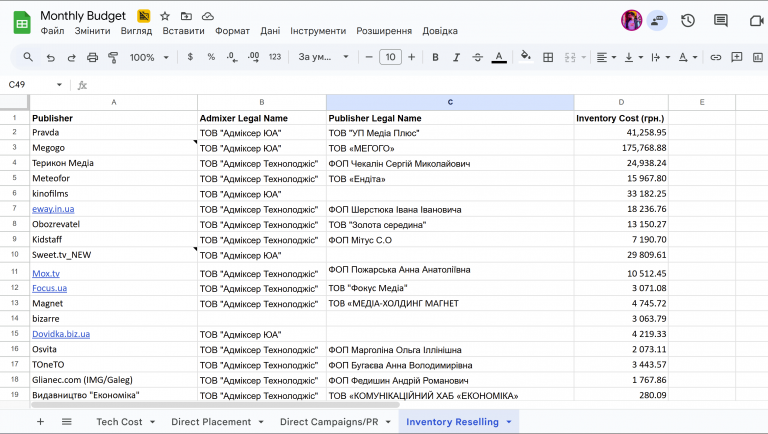
Task: Click the horizontal scrollbar
Action: click(216, 405)
